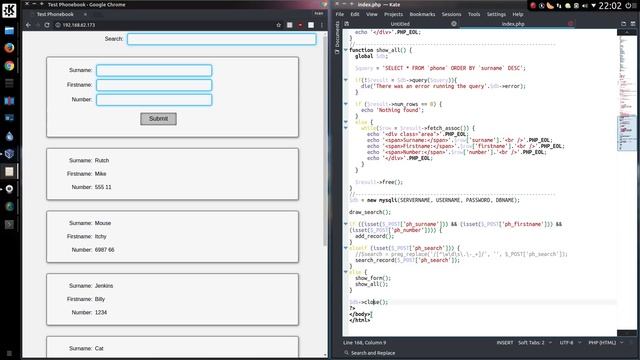Open Chrome's three-dot menu
The image size is (640, 360).
[322, 25]
